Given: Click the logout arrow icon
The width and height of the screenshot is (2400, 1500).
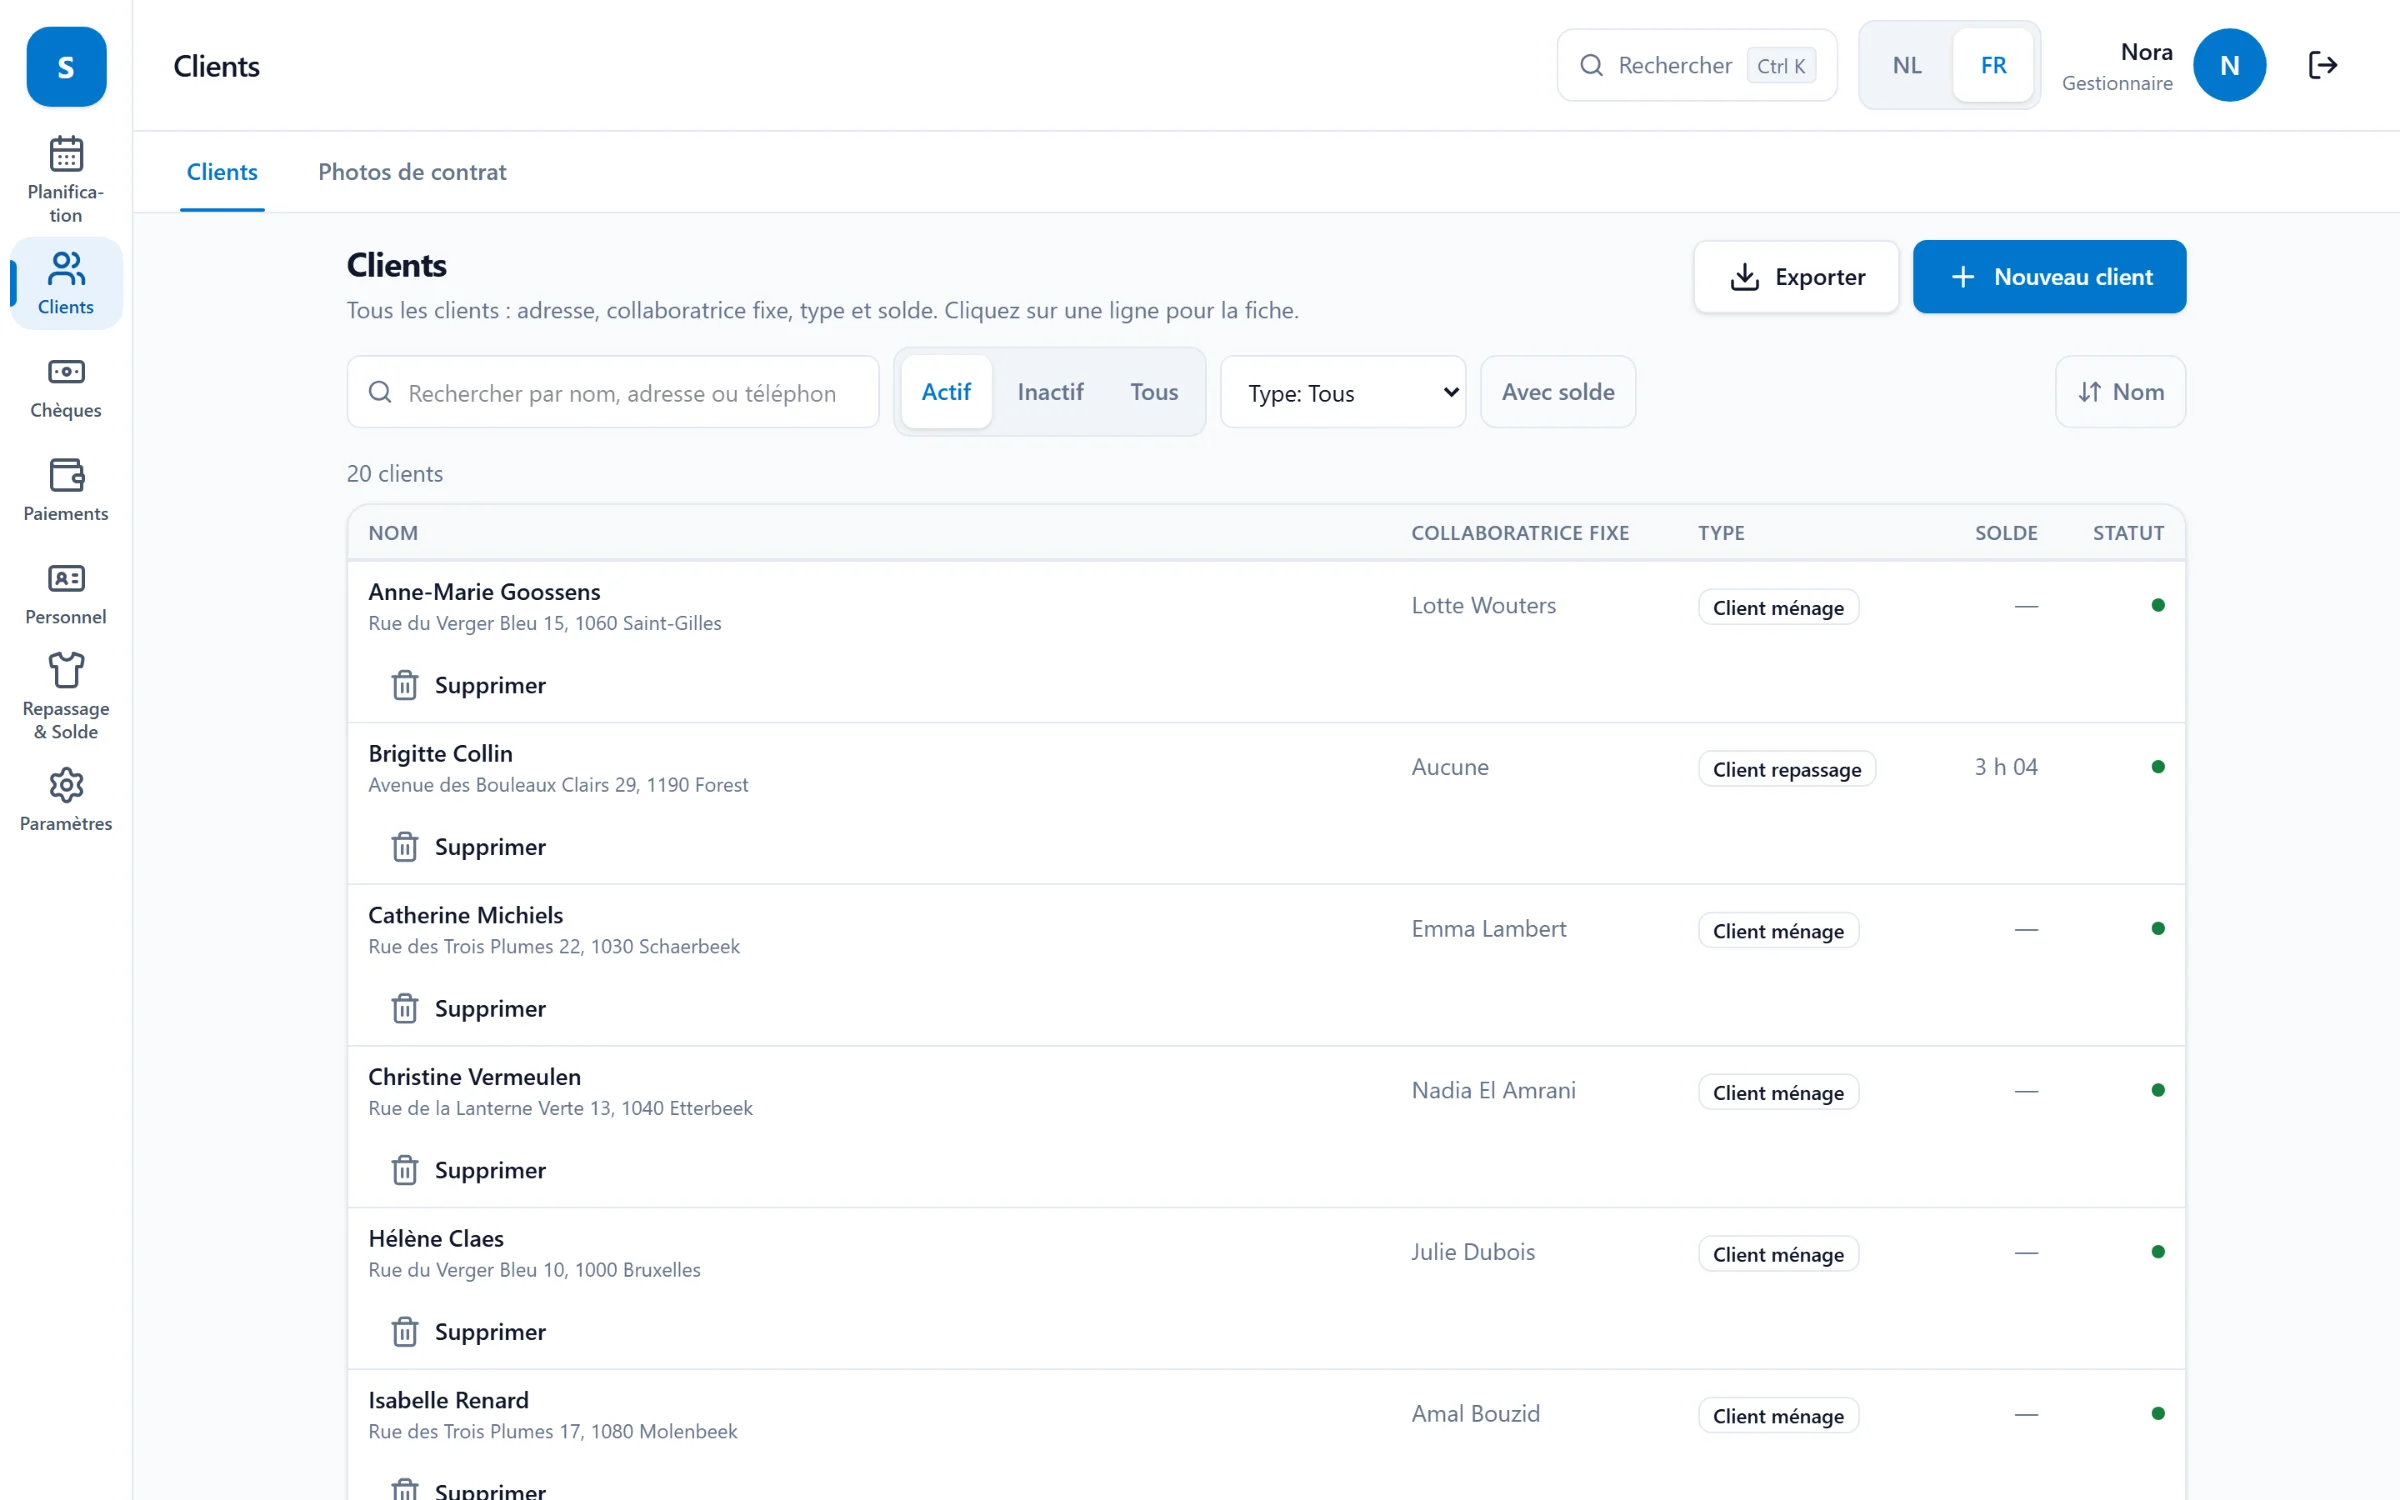Looking at the screenshot, I should click(2322, 65).
